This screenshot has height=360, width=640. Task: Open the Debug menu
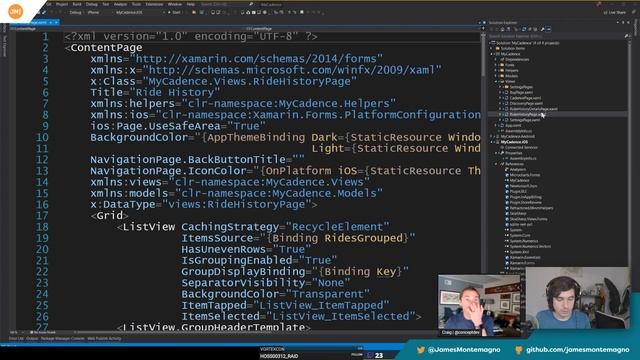pos(91,4)
